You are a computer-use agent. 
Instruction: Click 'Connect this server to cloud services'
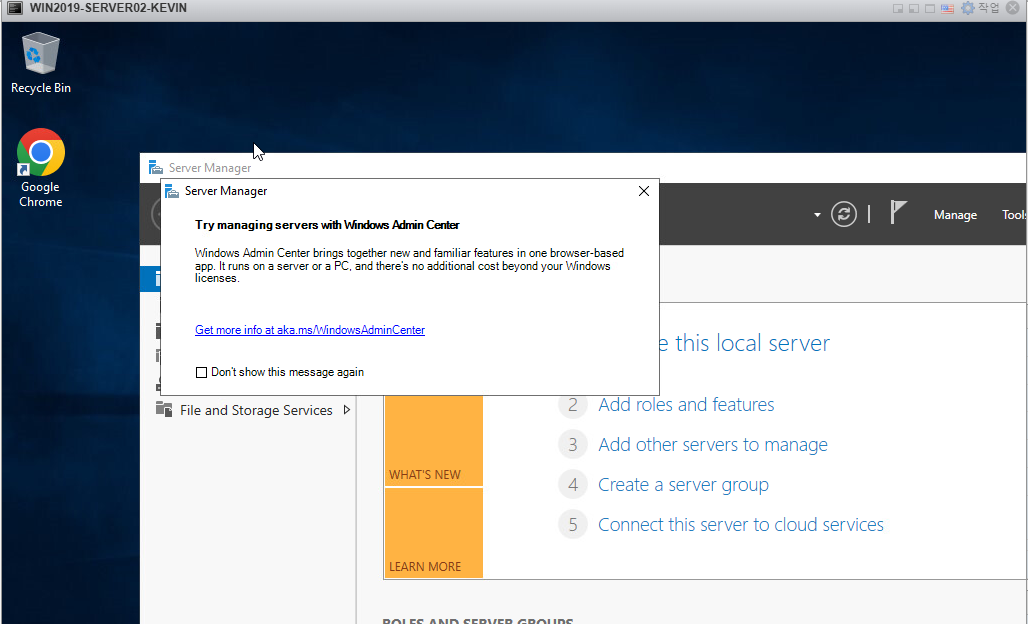click(x=741, y=524)
